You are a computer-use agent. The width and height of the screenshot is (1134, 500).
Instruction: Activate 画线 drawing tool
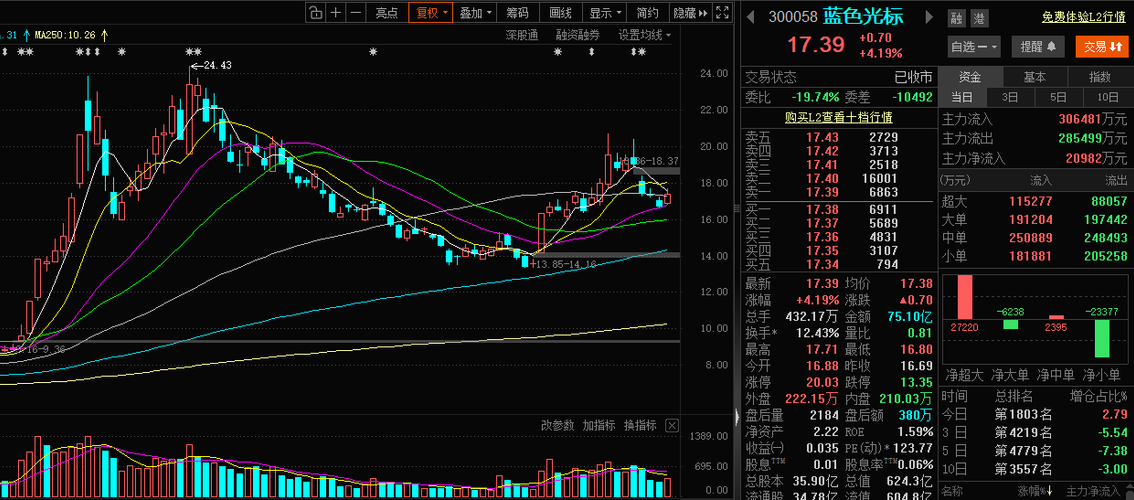(560, 12)
